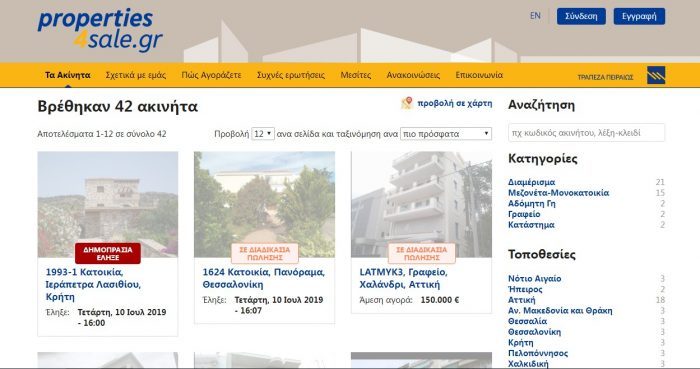Click the properties4sale.gr logo
This screenshot has width=700, height=369.
tap(100, 29)
